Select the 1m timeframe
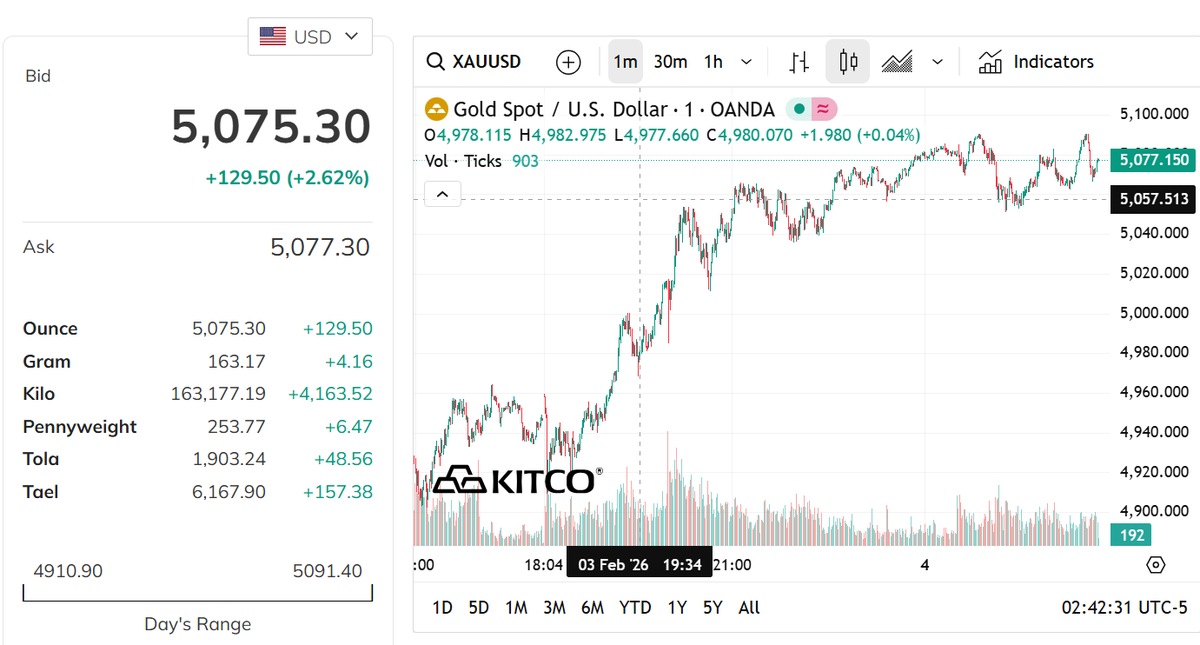The width and height of the screenshot is (1200, 645). tap(625, 62)
